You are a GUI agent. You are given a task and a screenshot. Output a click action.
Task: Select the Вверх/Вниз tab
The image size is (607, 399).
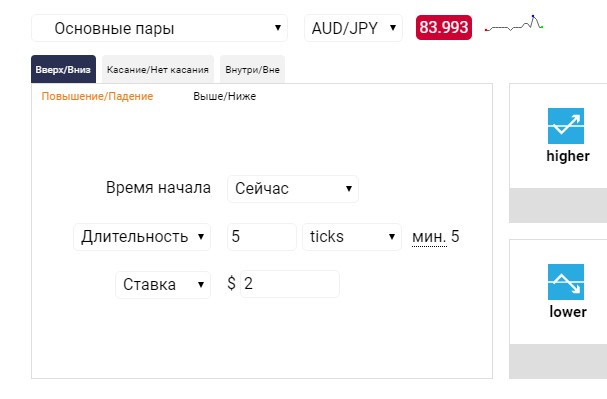point(63,69)
